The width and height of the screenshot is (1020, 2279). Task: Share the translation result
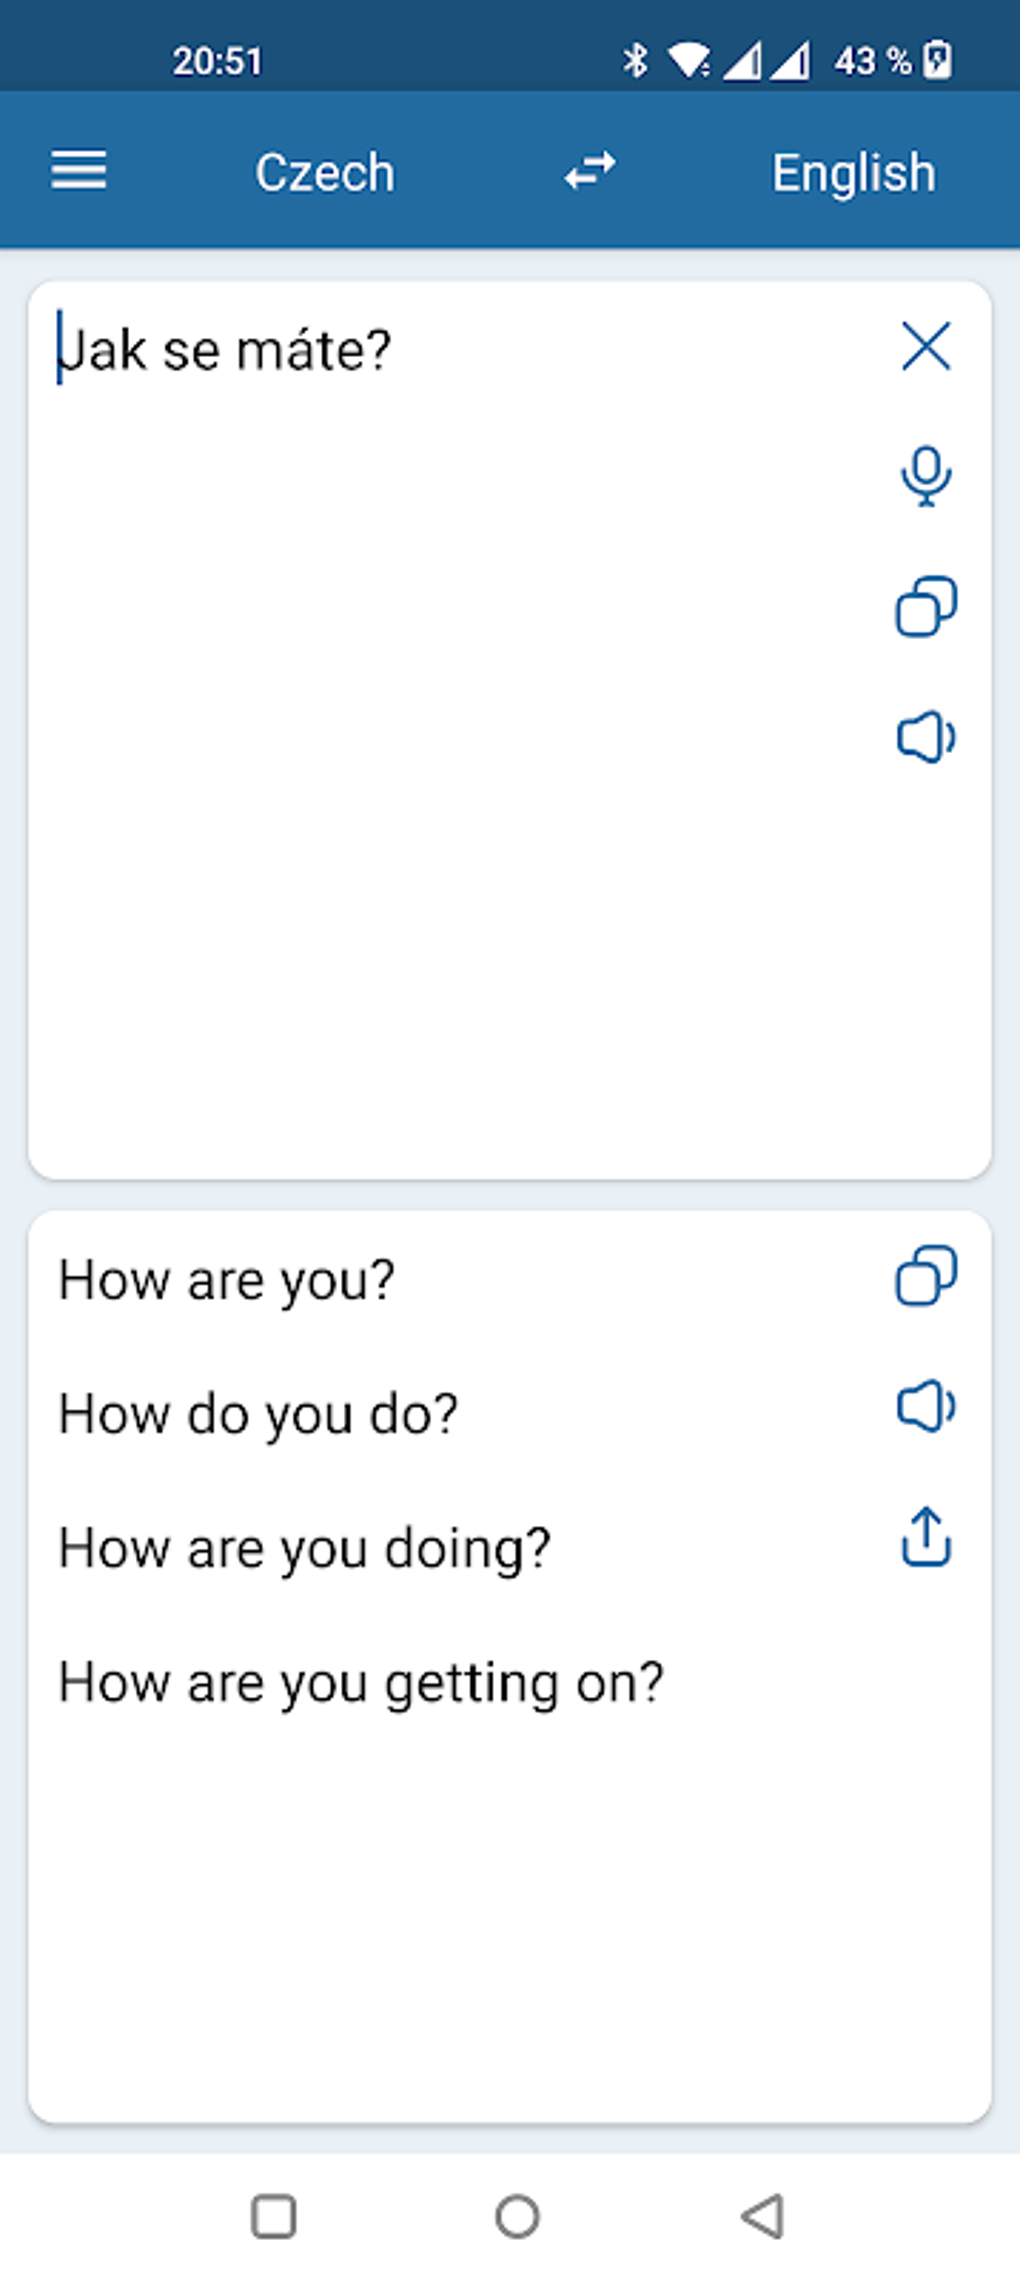pos(926,1537)
